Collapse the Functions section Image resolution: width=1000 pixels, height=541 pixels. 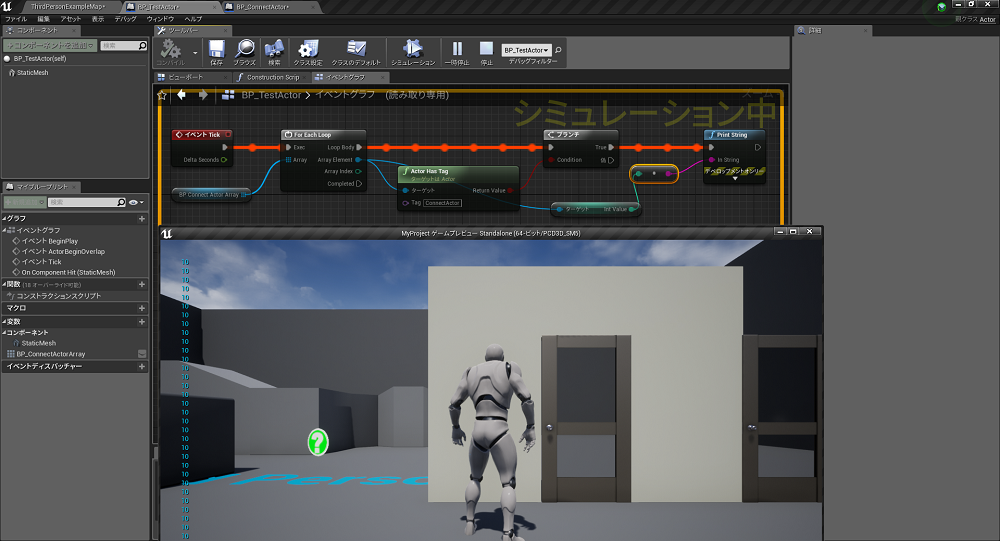(4, 285)
